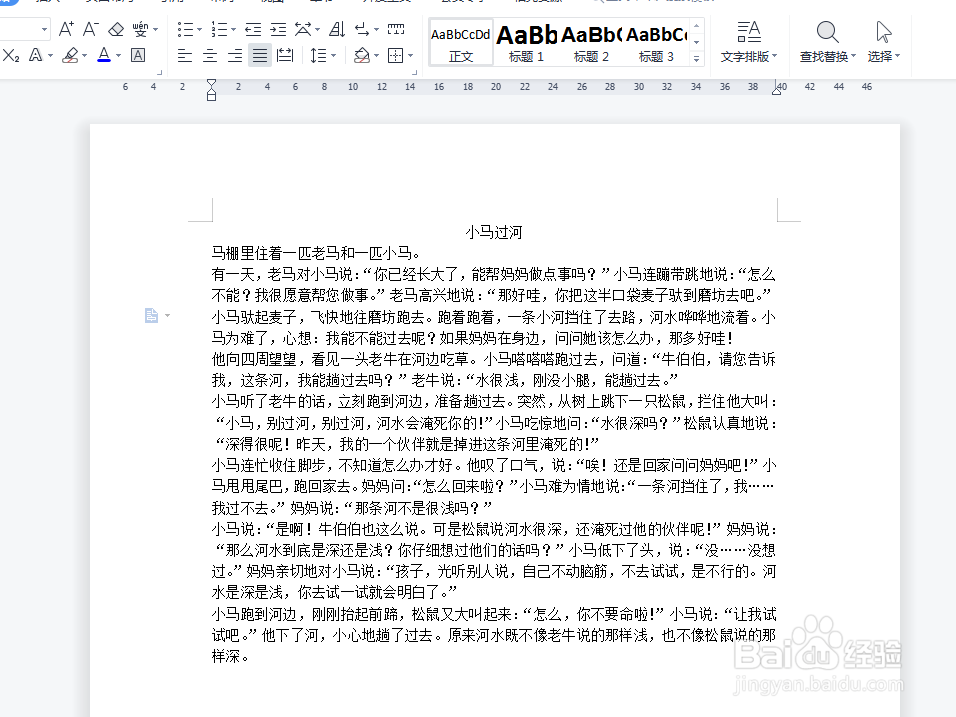Click the increase font size icon
956x717 pixels.
pos(64,30)
